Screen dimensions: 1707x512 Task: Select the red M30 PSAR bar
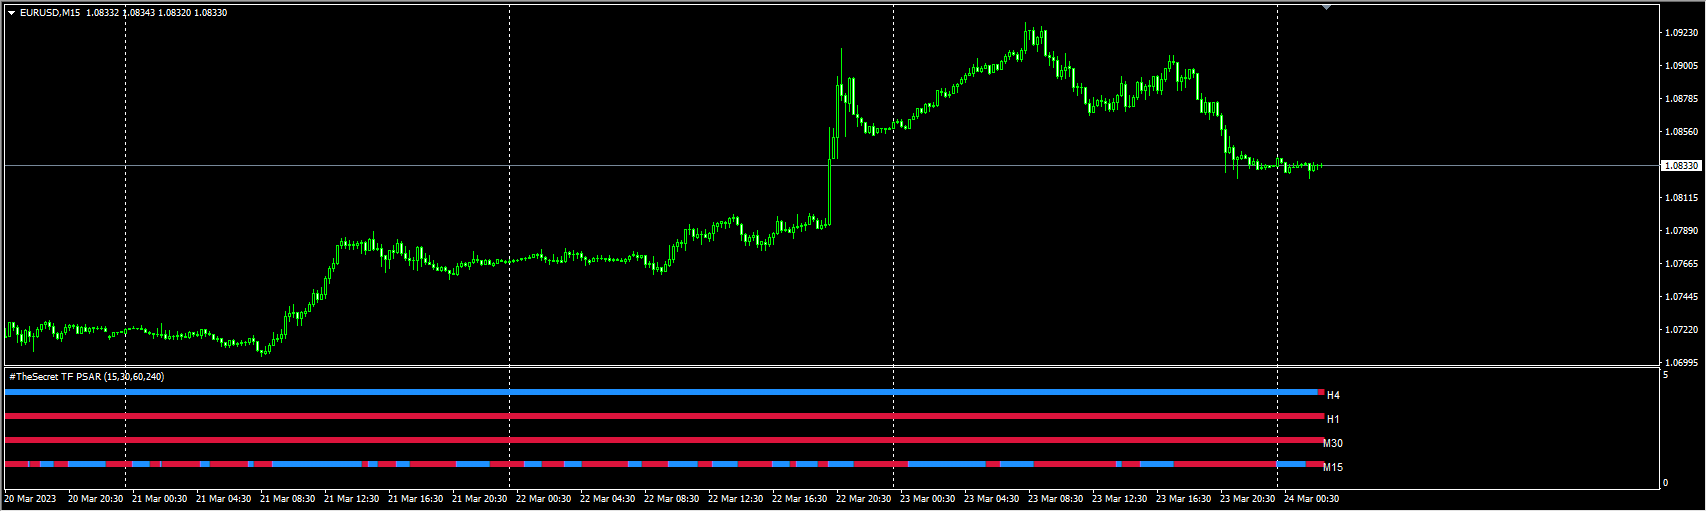(x=664, y=440)
